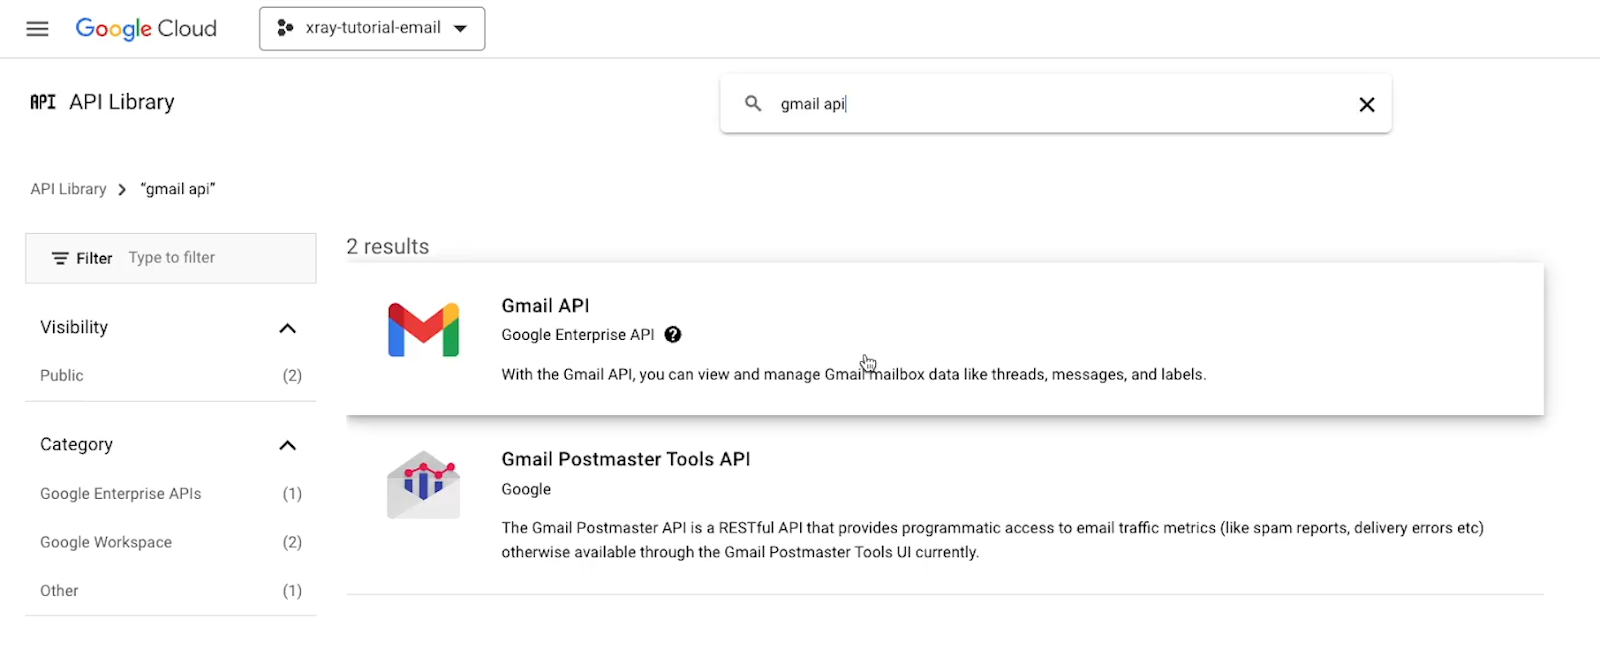This screenshot has width=1600, height=665.
Task: Click the Visibility section heading
Action: tap(74, 327)
